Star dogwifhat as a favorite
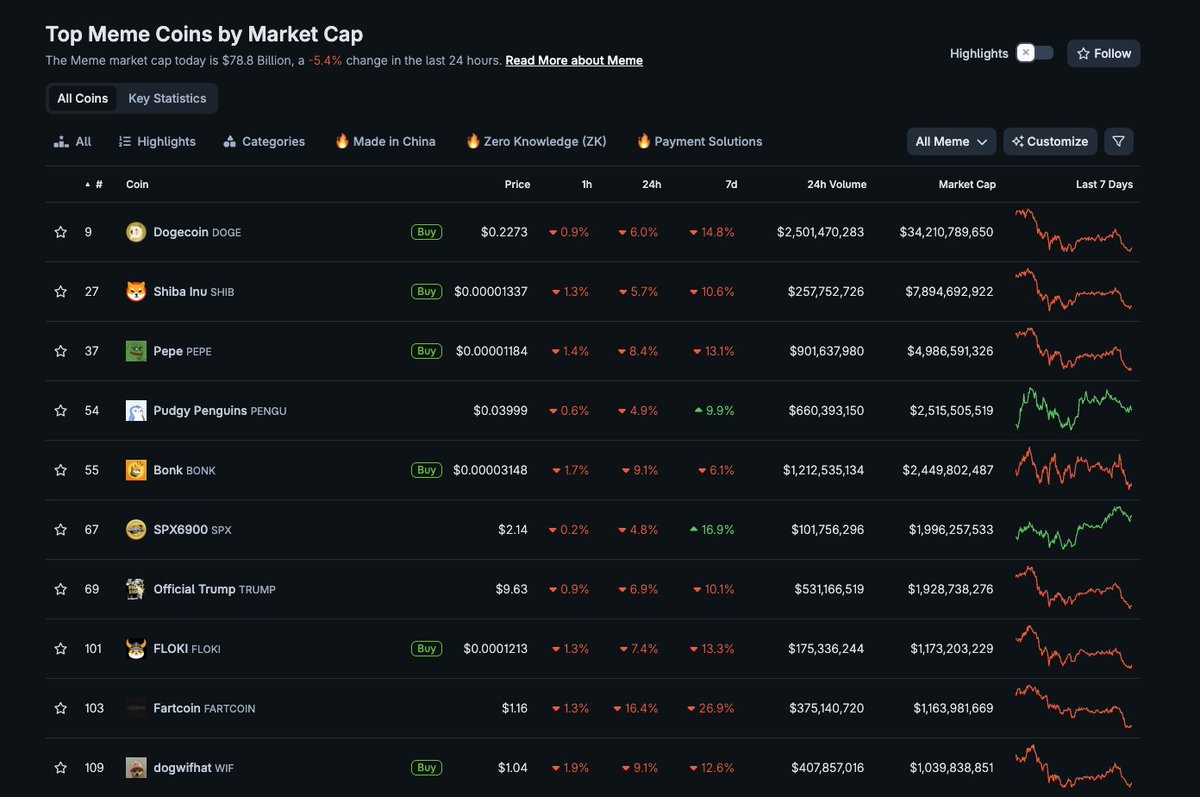Image resolution: width=1200 pixels, height=797 pixels. pyautogui.click(x=61, y=768)
